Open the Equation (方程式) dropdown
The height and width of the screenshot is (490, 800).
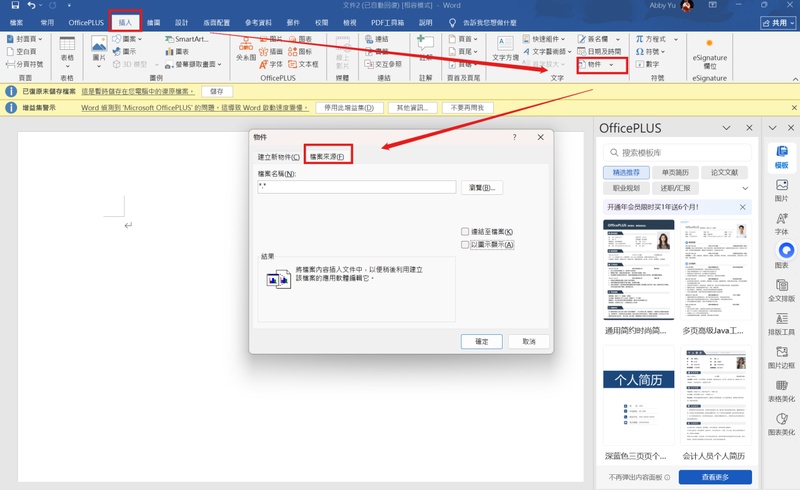pyautogui.click(x=657, y=39)
